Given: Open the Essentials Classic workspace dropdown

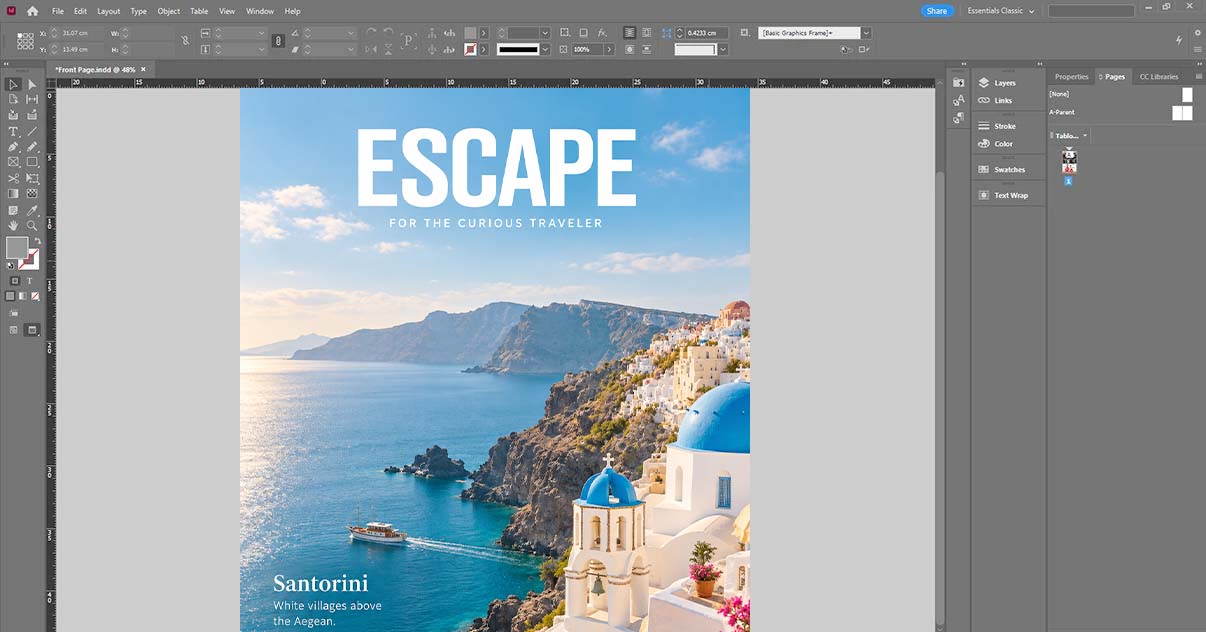Looking at the screenshot, I should click(1001, 11).
